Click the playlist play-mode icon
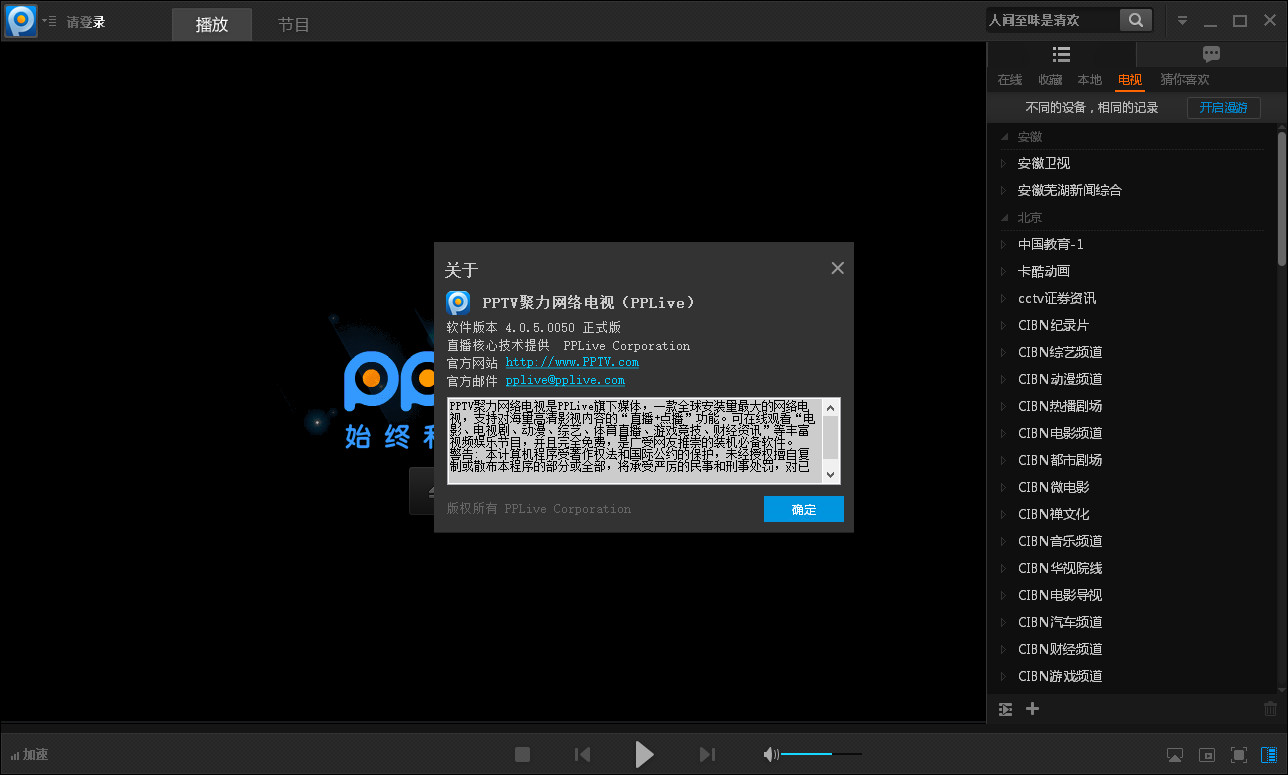 coord(1006,709)
